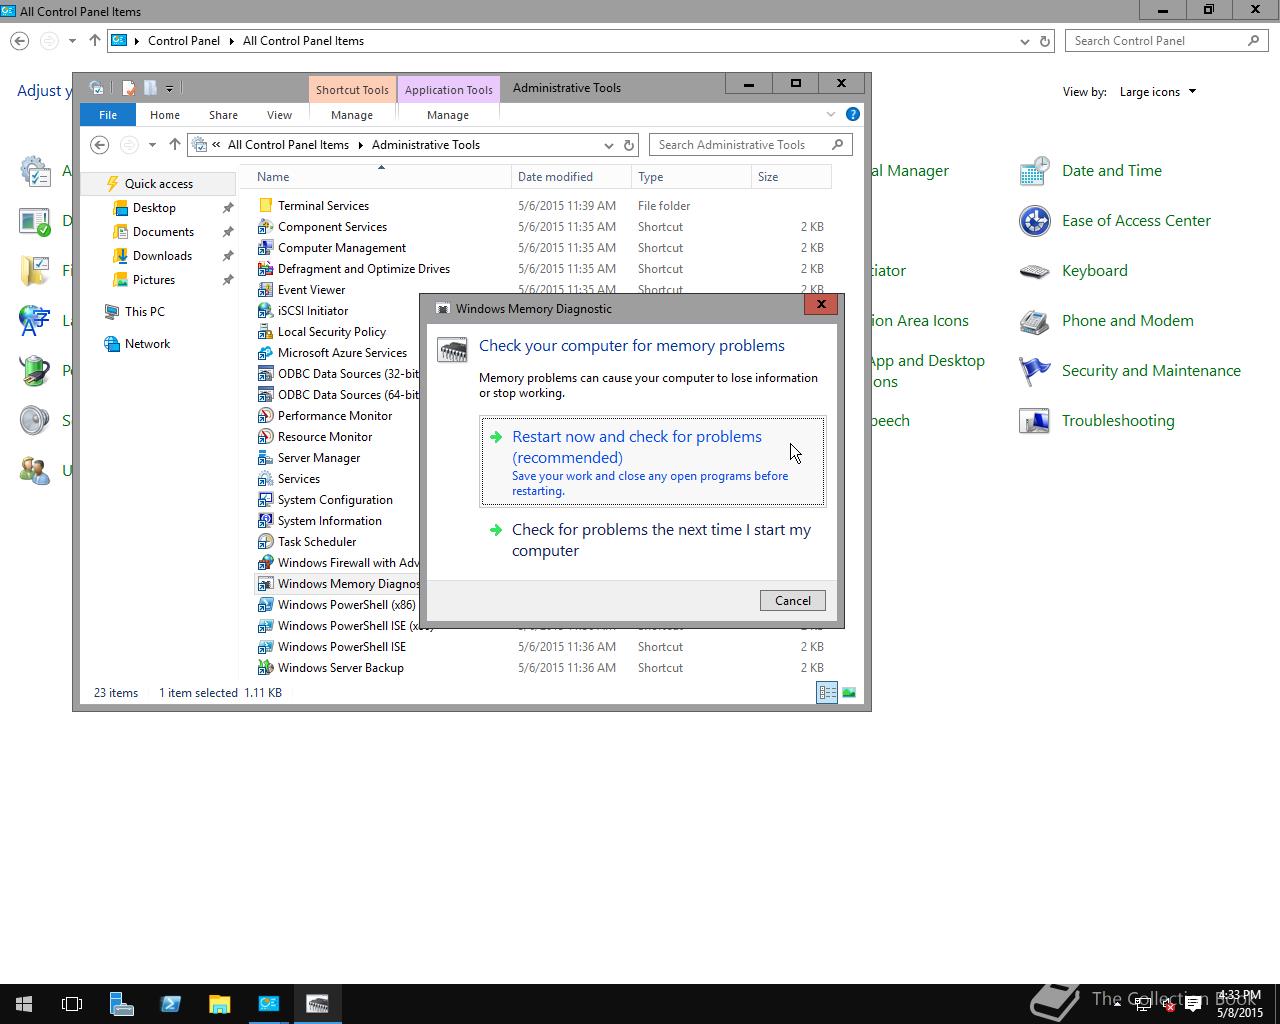Open Security and Maintenance flag icon

click(x=1034, y=371)
